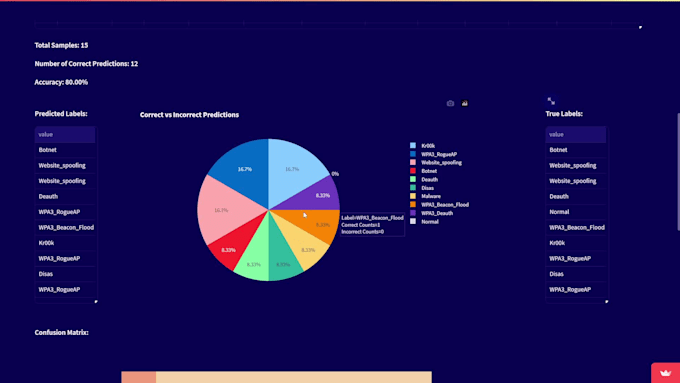Click the Confusion Matrix: heading
The width and height of the screenshot is (680, 383).
tap(62, 333)
